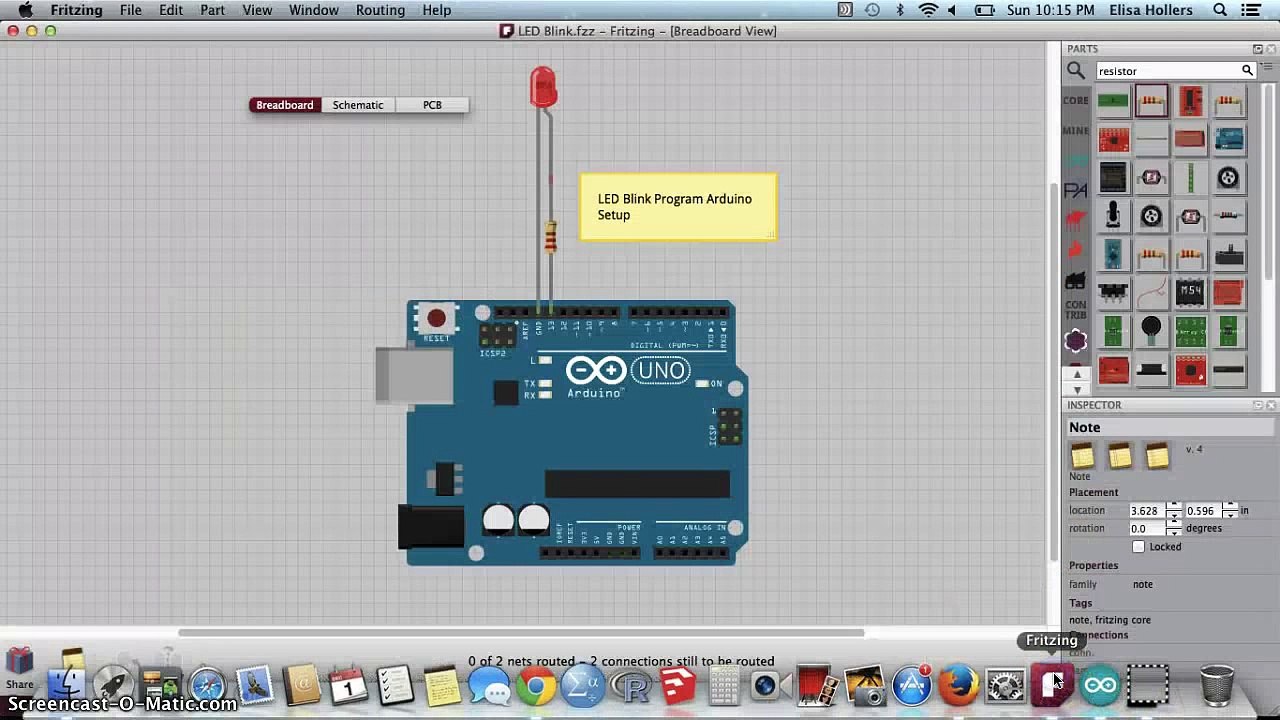Open the Trash in the Dock
1280x720 pixels.
click(1217, 686)
